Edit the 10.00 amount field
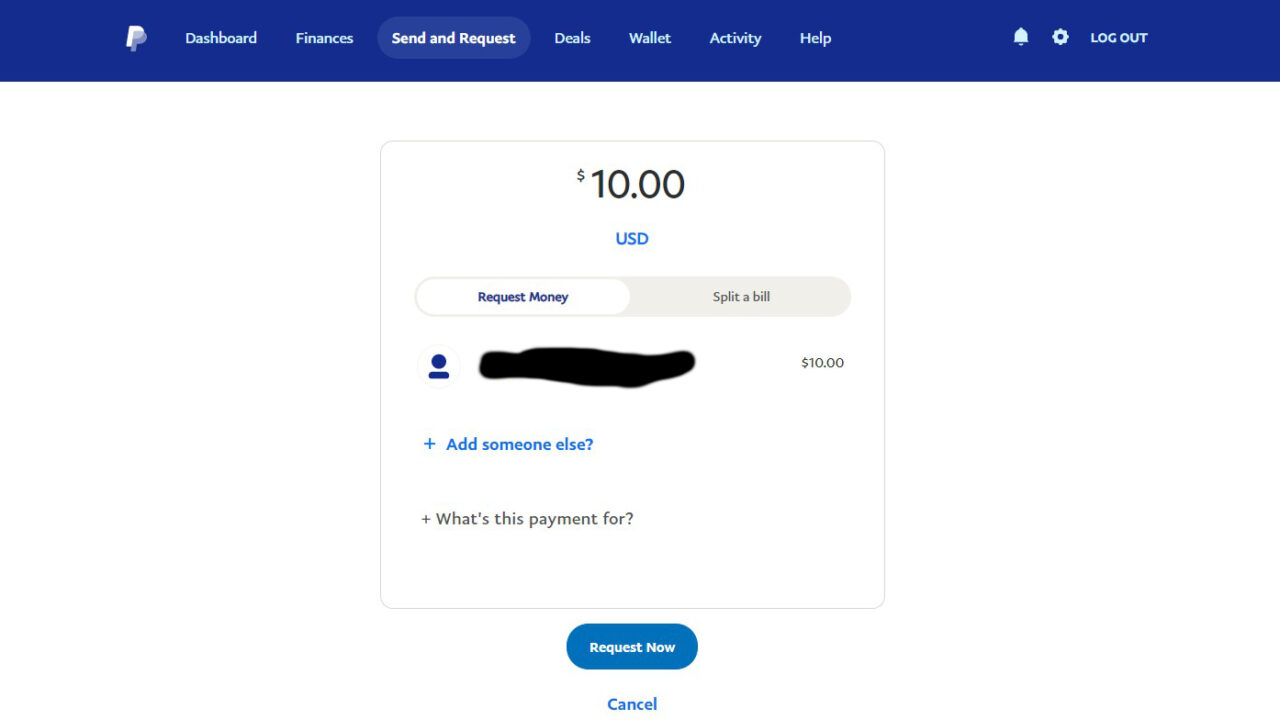 640,184
